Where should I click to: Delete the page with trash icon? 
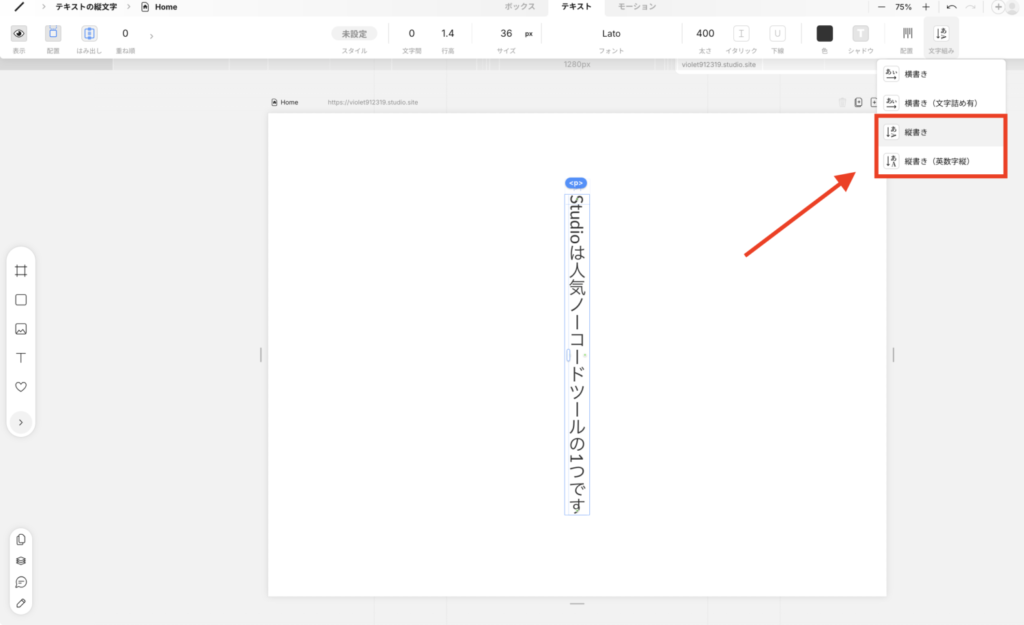[x=842, y=103]
